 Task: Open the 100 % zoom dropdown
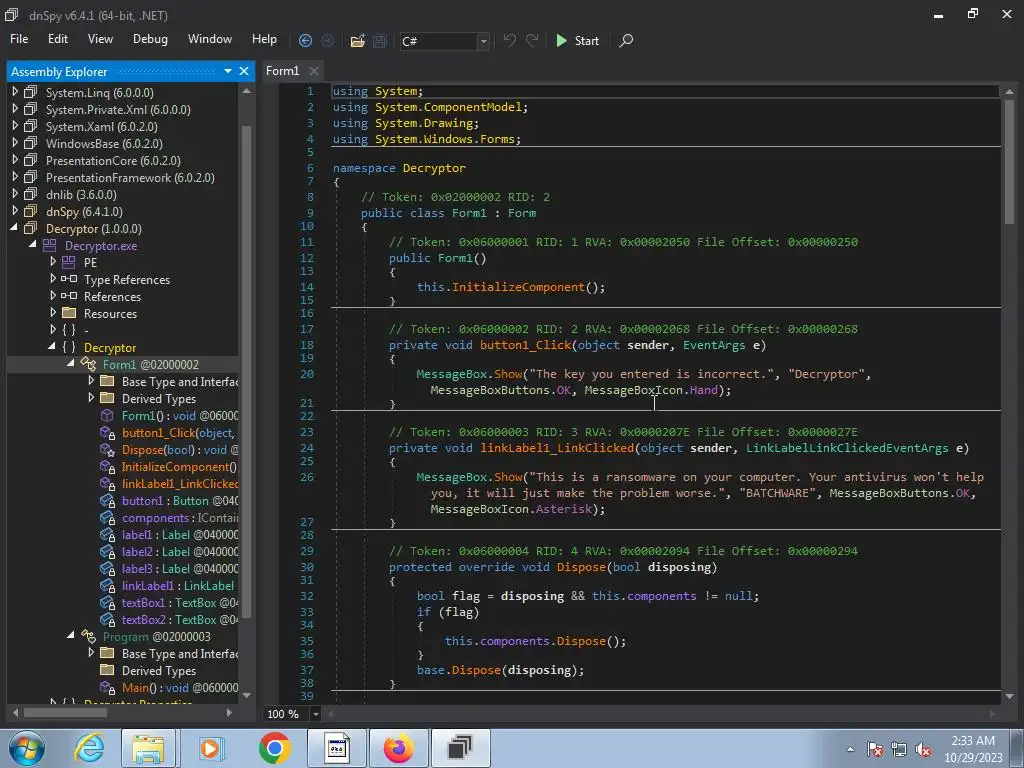click(x=315, y=714)
